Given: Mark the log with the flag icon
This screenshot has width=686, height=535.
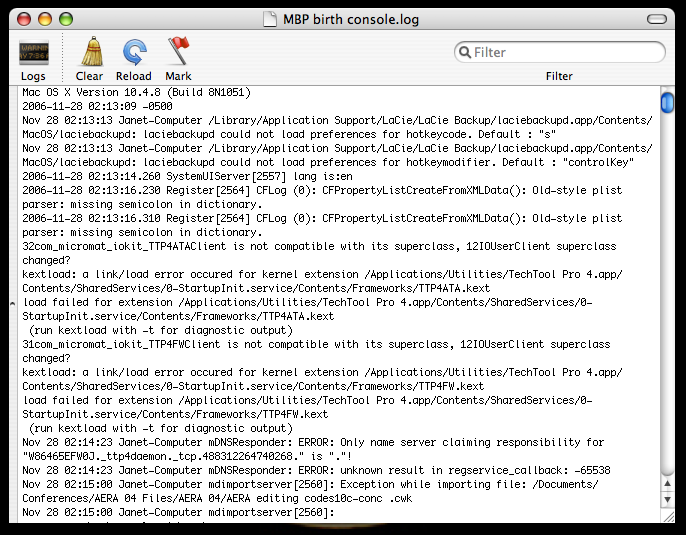Looking at the screenshot, I should 178,51.
